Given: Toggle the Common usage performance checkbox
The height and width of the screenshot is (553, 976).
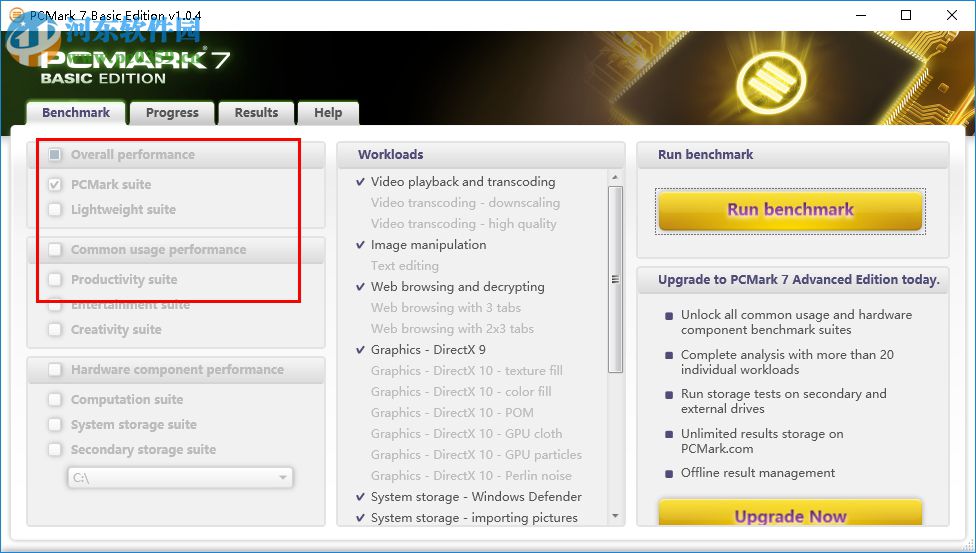Looking at the screenshot, I should tap(55, 249).
